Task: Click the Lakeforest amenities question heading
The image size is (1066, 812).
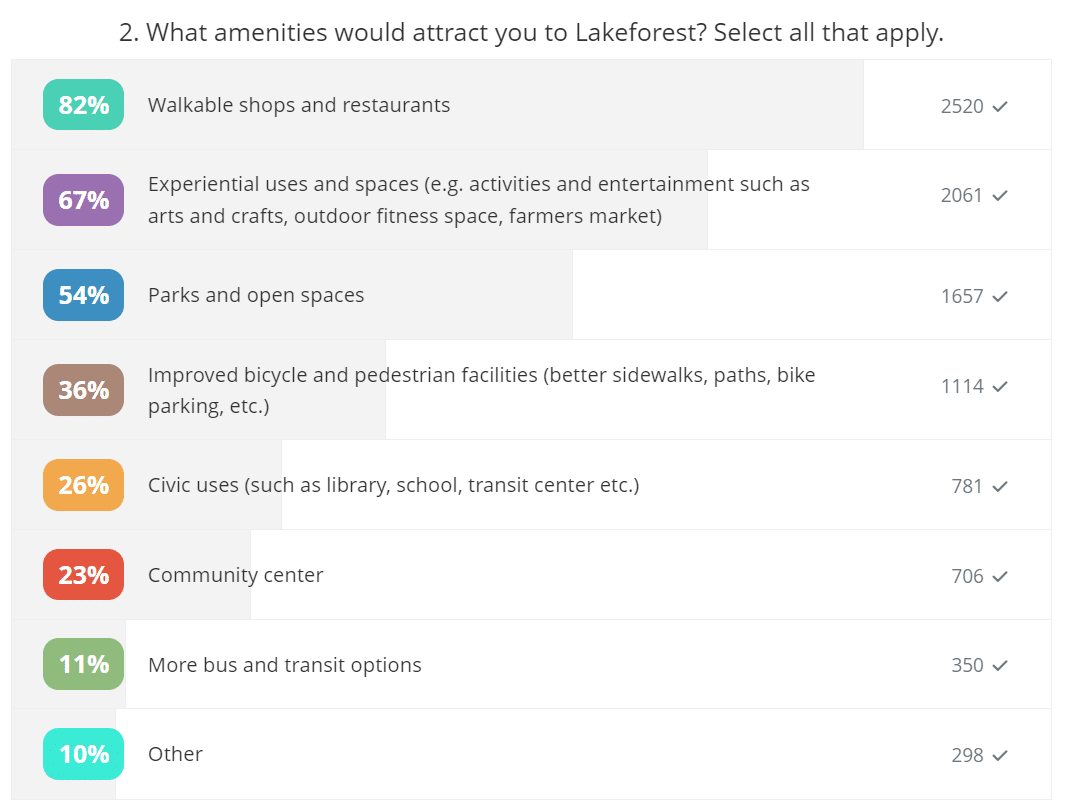Action: (531, 32)
